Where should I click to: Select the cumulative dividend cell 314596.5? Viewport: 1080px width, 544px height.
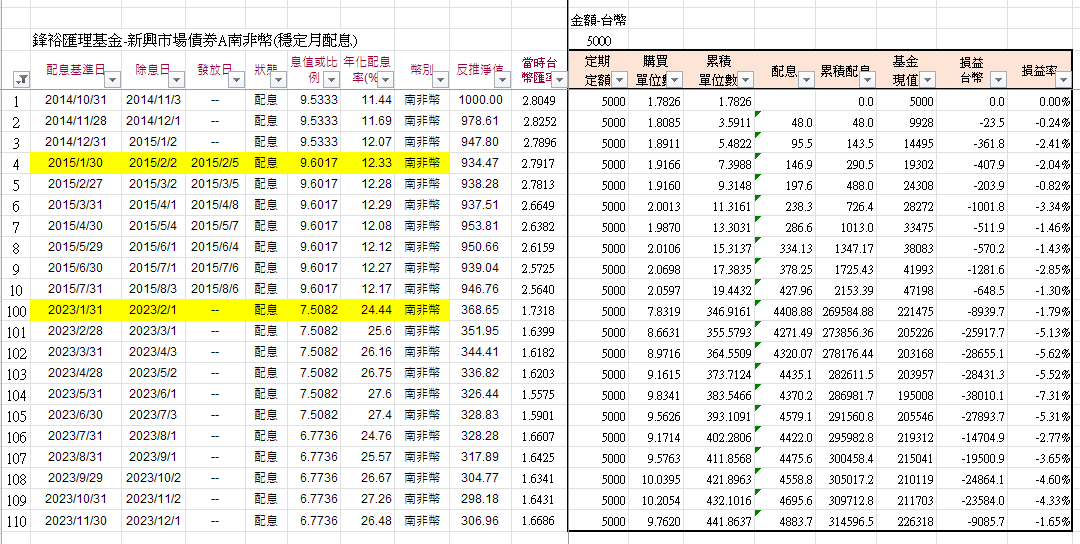845,521
